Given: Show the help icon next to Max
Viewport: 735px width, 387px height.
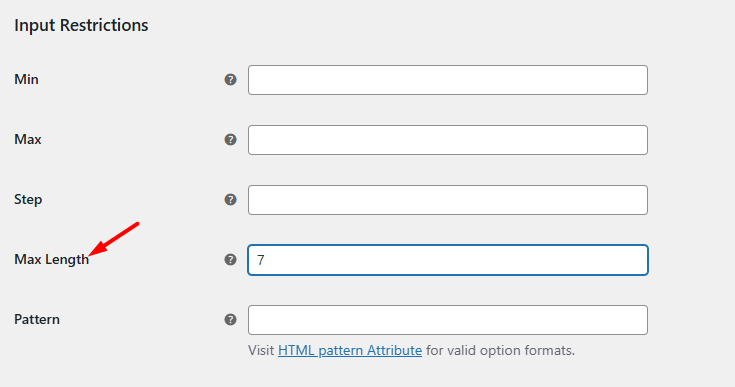Looking at the screenshot, I should [x=230, y=140].
